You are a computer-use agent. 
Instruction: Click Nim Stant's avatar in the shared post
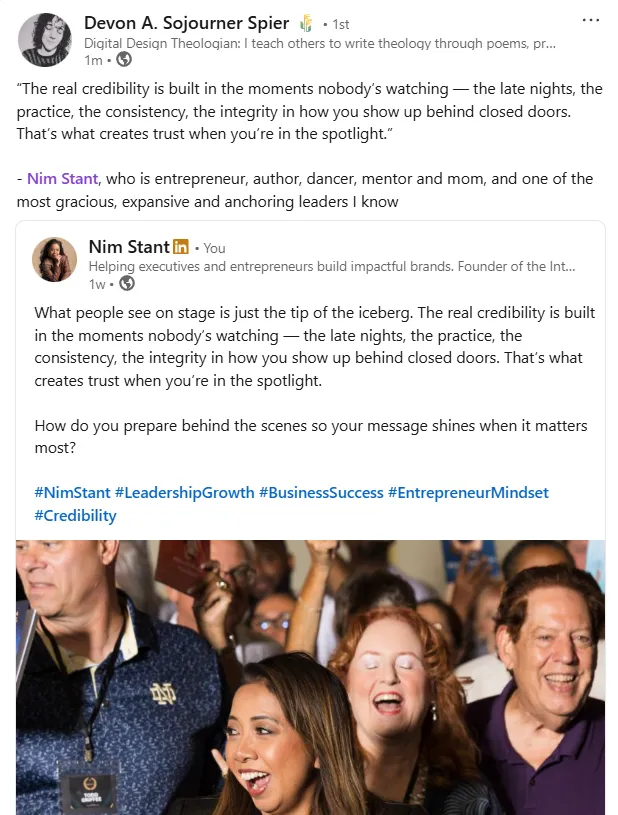(x=55, y=259)
